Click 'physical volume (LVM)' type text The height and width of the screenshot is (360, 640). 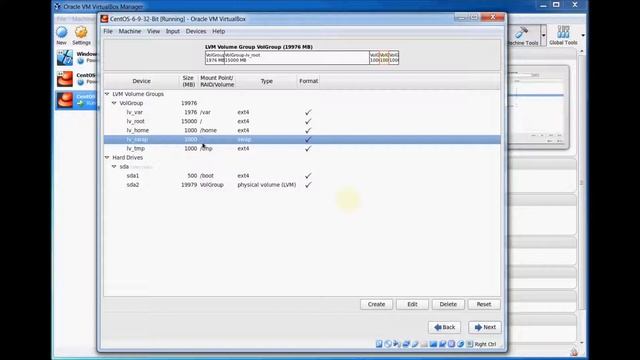[267, 185]
